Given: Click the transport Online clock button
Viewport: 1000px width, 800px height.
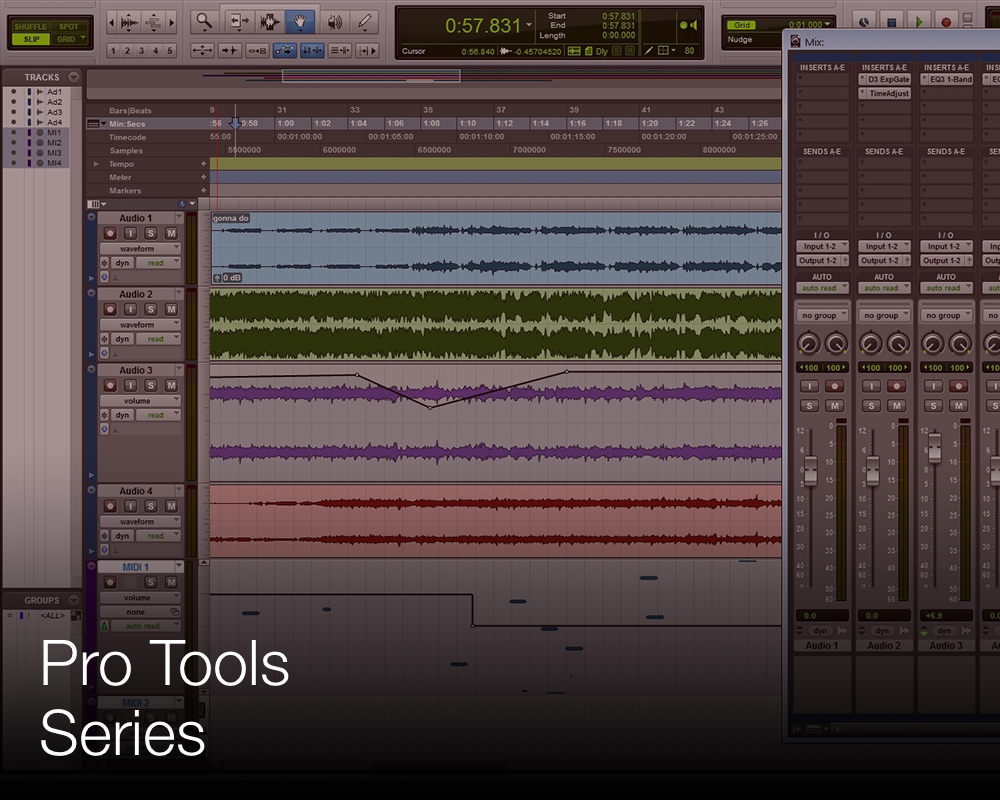Looking at the screenshot, I should pyautogui.click(x=864, y=22).
